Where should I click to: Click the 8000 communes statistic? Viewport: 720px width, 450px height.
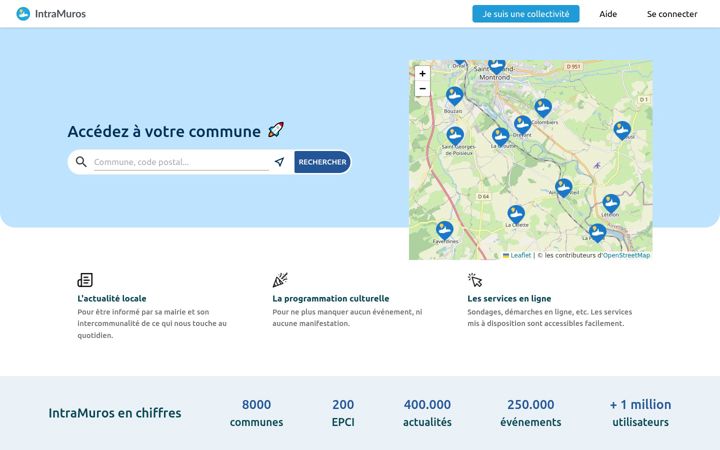click(256, 413)
